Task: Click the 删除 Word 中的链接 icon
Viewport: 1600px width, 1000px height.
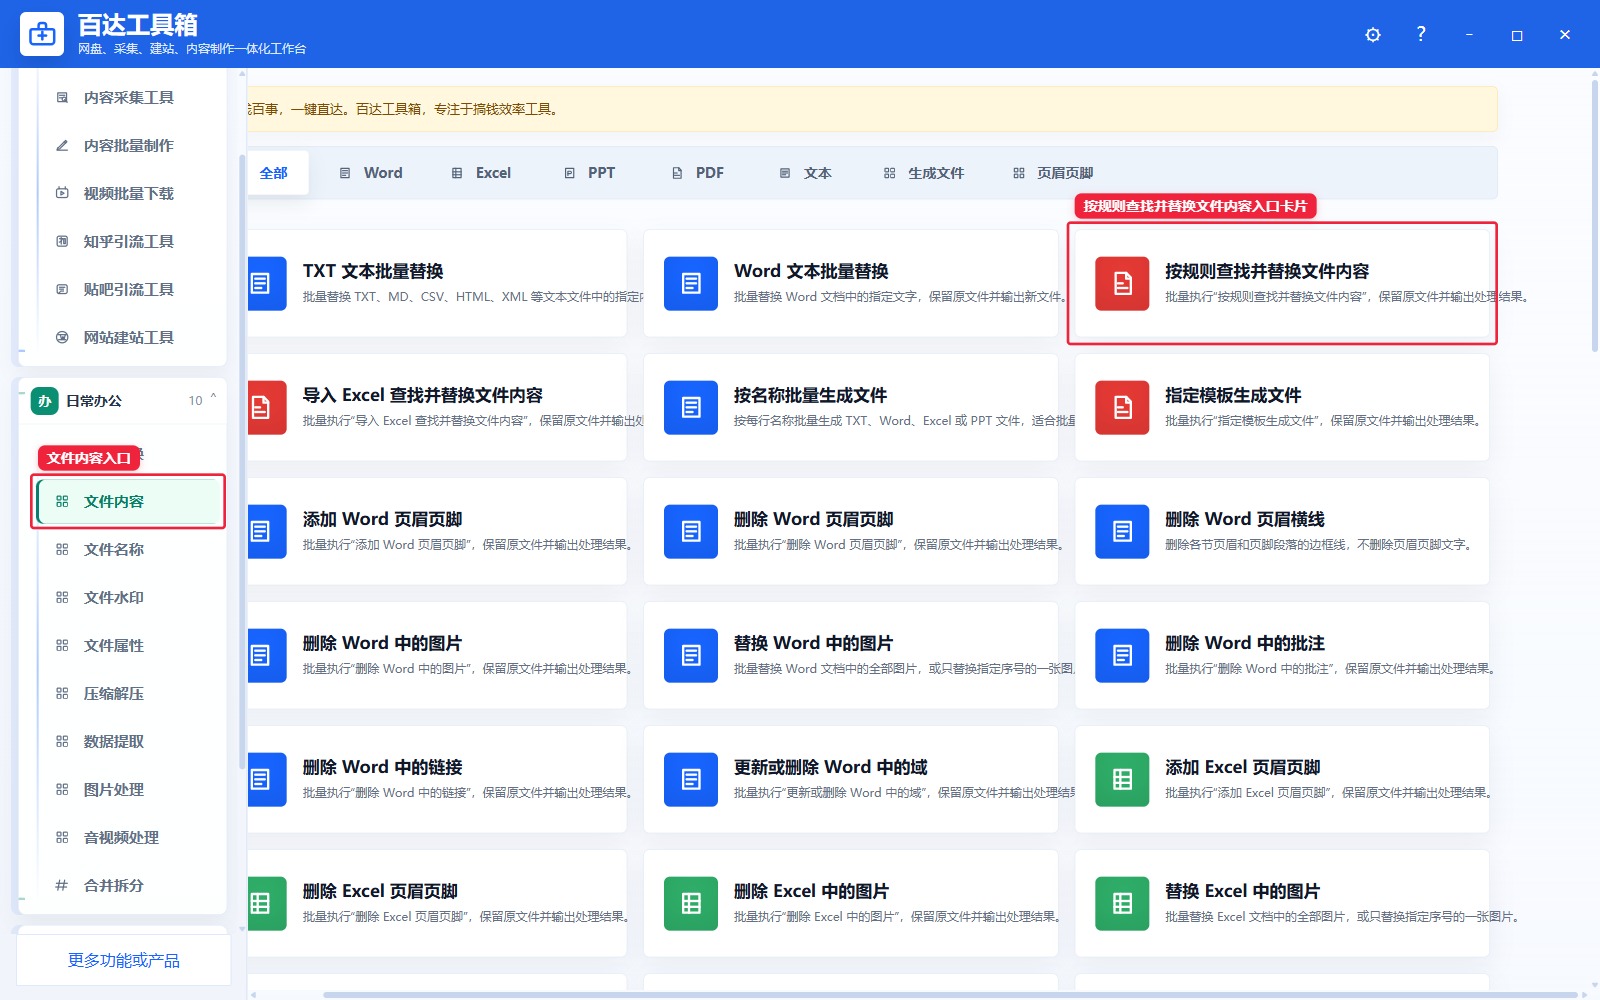Action: (265, 780)
